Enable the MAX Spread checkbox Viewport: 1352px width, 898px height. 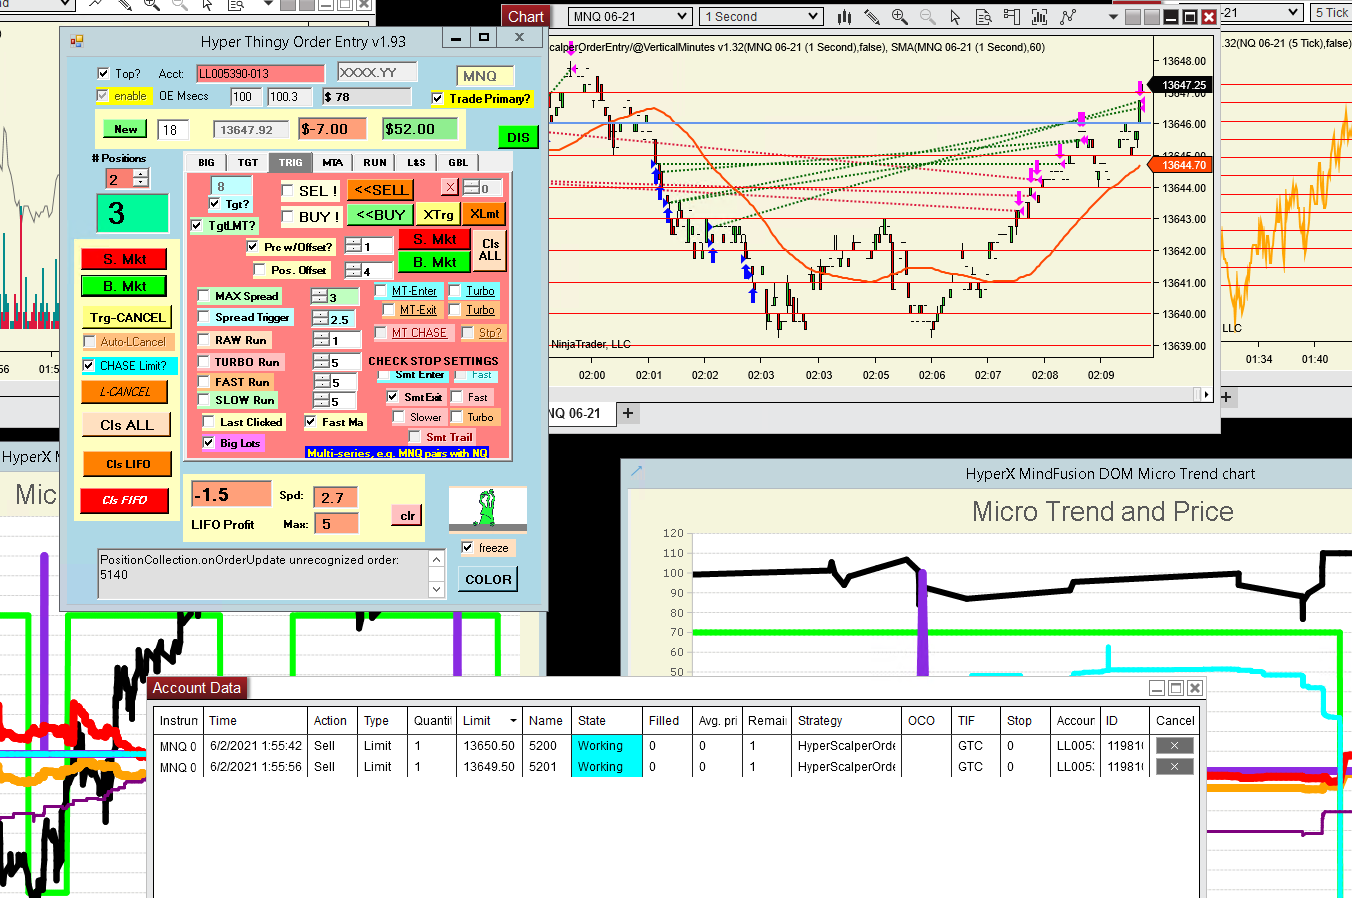204,296
